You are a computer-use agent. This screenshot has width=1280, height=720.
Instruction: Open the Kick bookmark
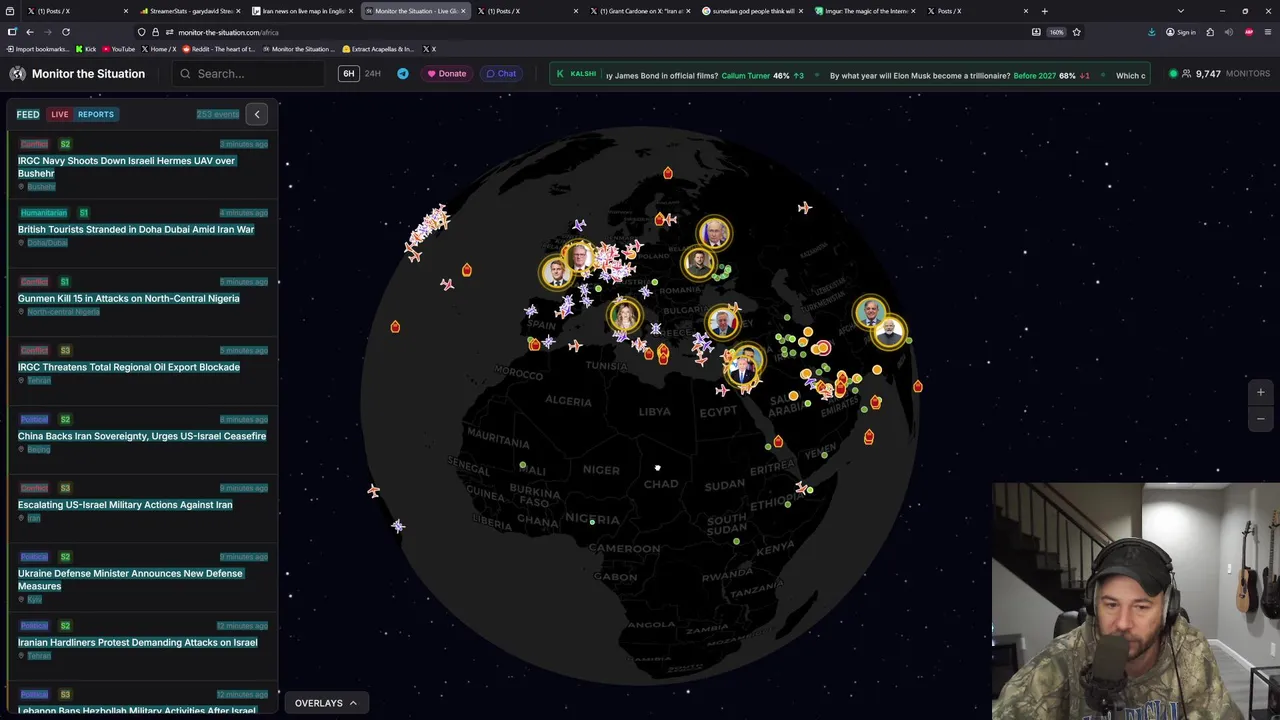(x=86, y=49)
